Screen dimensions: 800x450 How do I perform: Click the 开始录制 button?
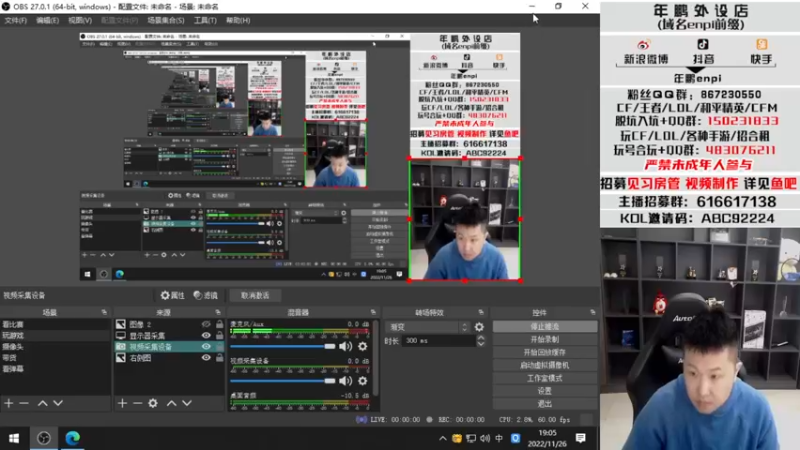tap(544, 339)
